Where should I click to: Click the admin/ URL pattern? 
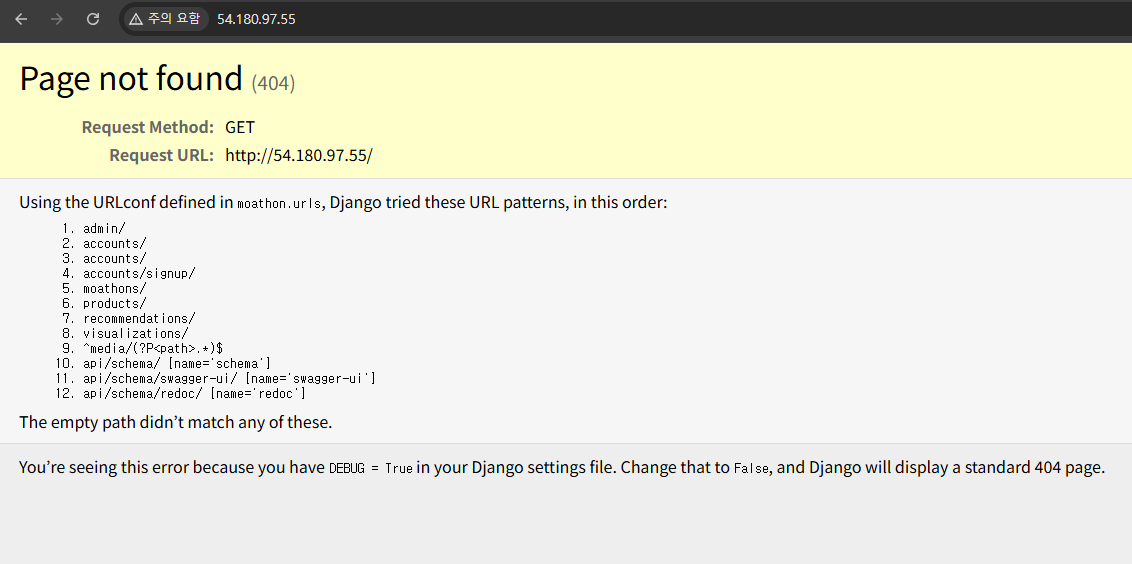point(104,228)
